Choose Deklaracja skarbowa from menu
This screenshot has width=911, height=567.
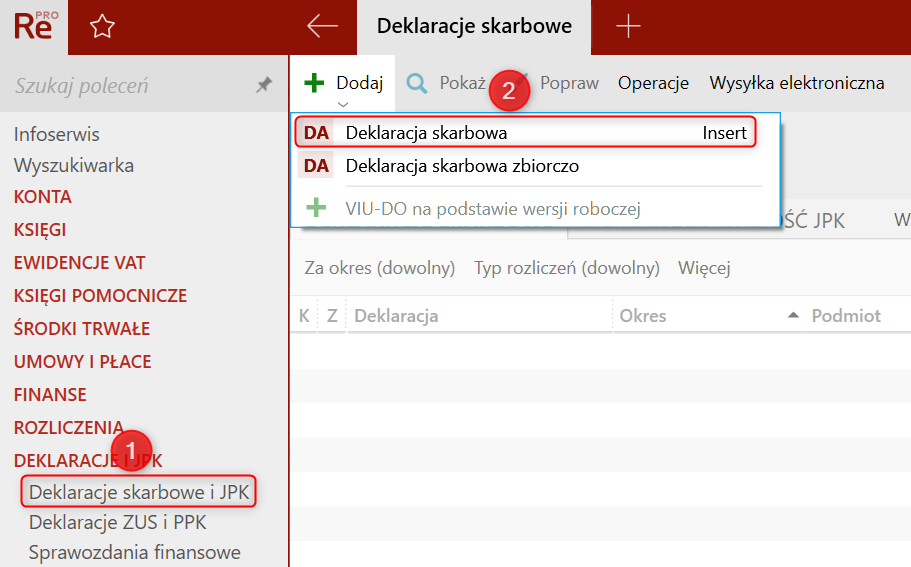click(x=526, y=132)
